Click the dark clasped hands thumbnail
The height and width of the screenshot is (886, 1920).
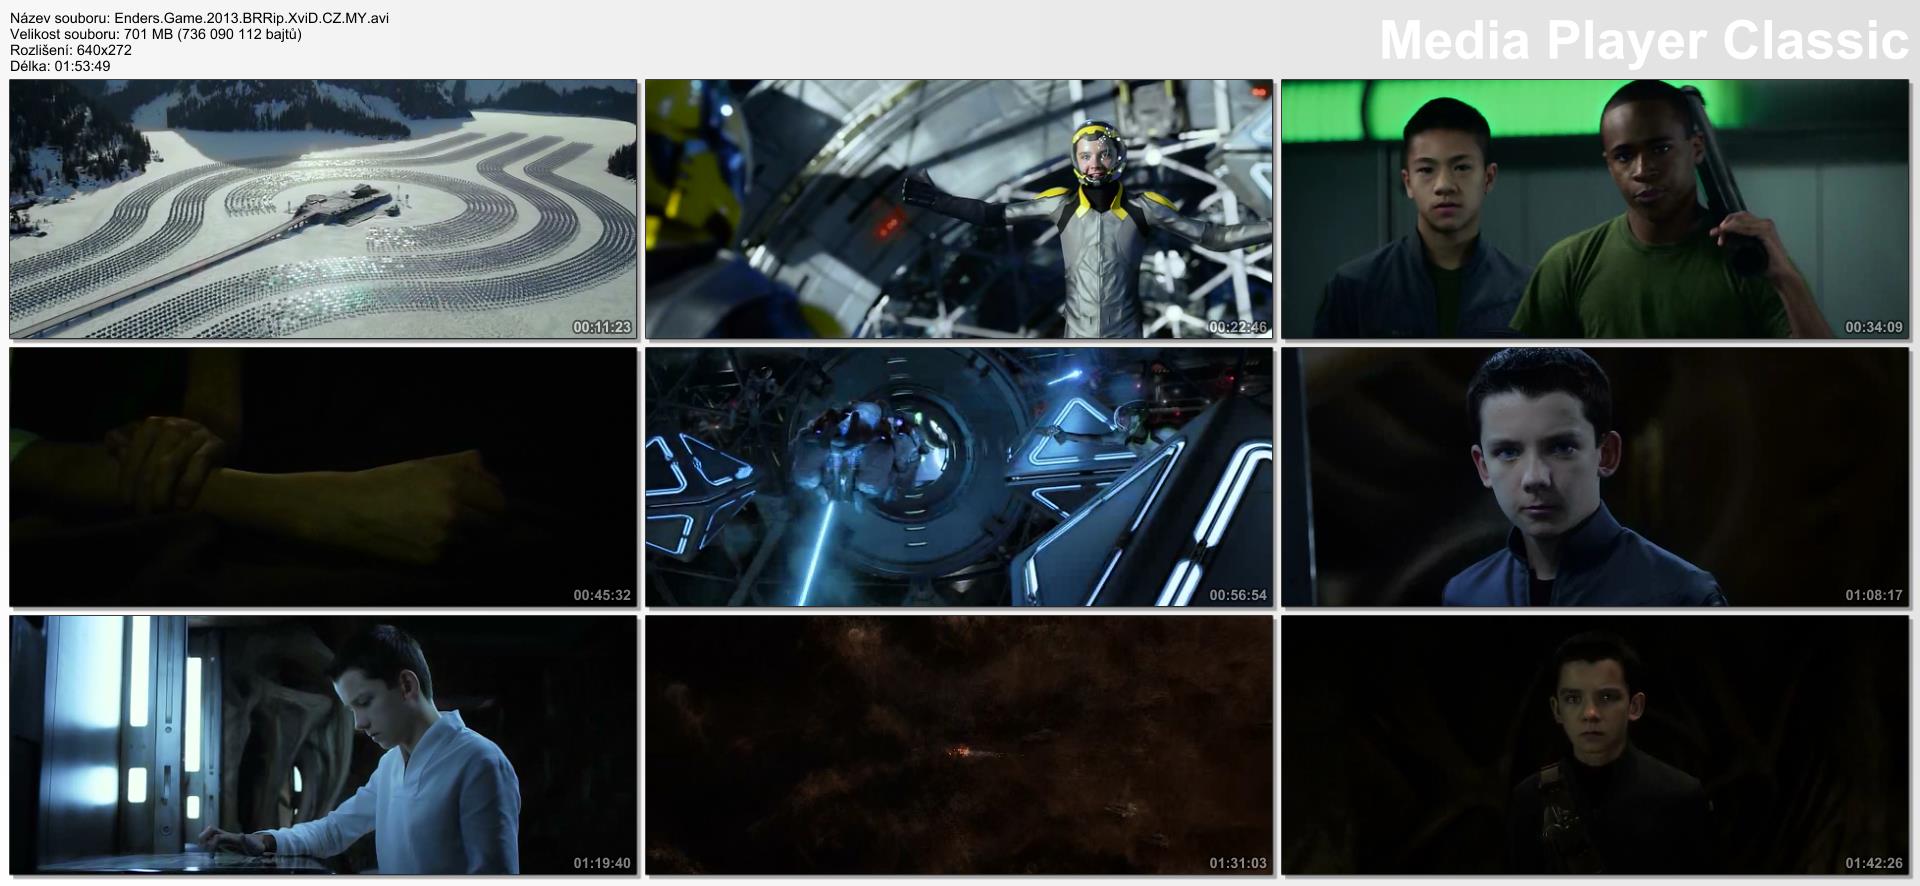coord(323,477)
